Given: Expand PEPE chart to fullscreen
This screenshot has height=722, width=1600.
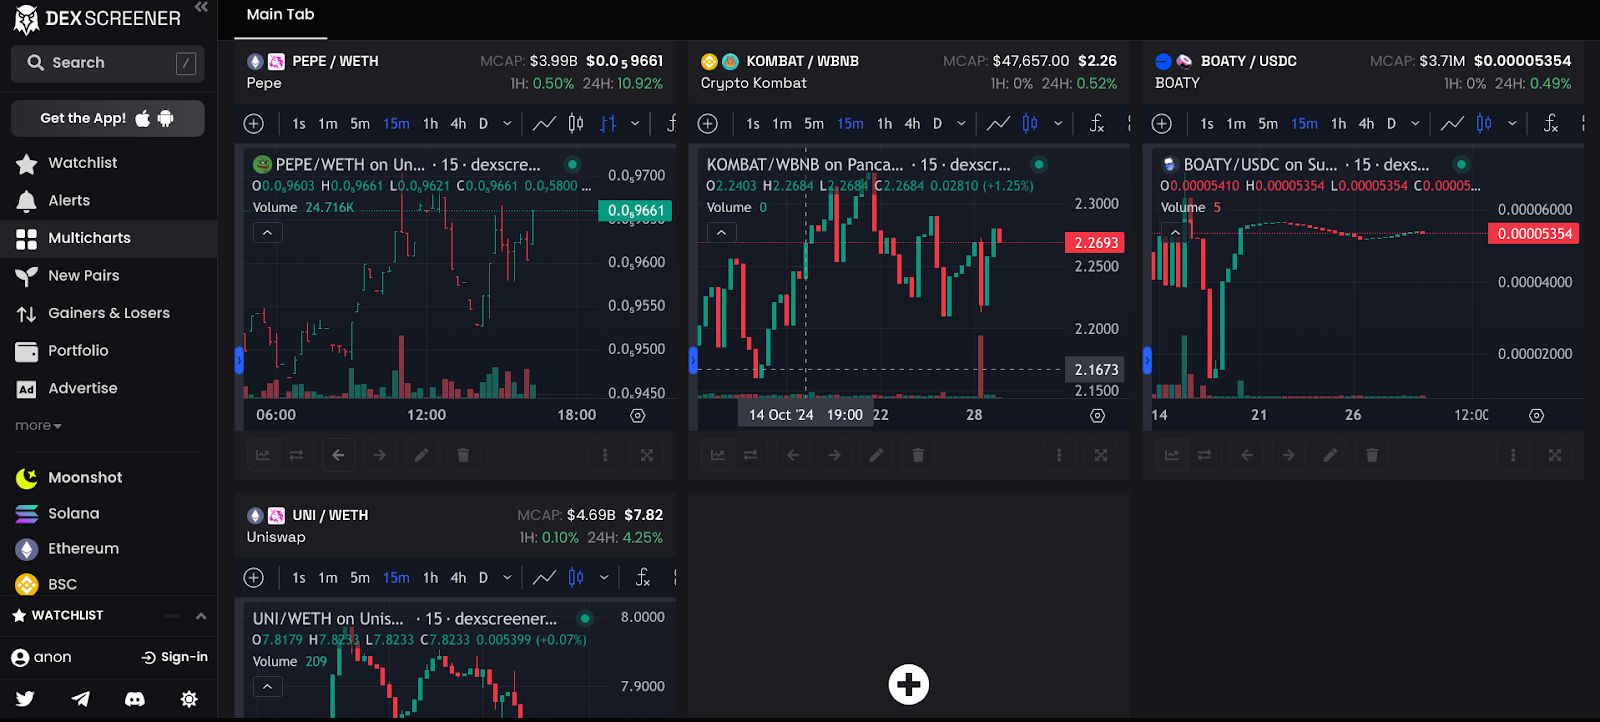Looking at the screenshot, I should pyautogui.click(x=647, y=455).
